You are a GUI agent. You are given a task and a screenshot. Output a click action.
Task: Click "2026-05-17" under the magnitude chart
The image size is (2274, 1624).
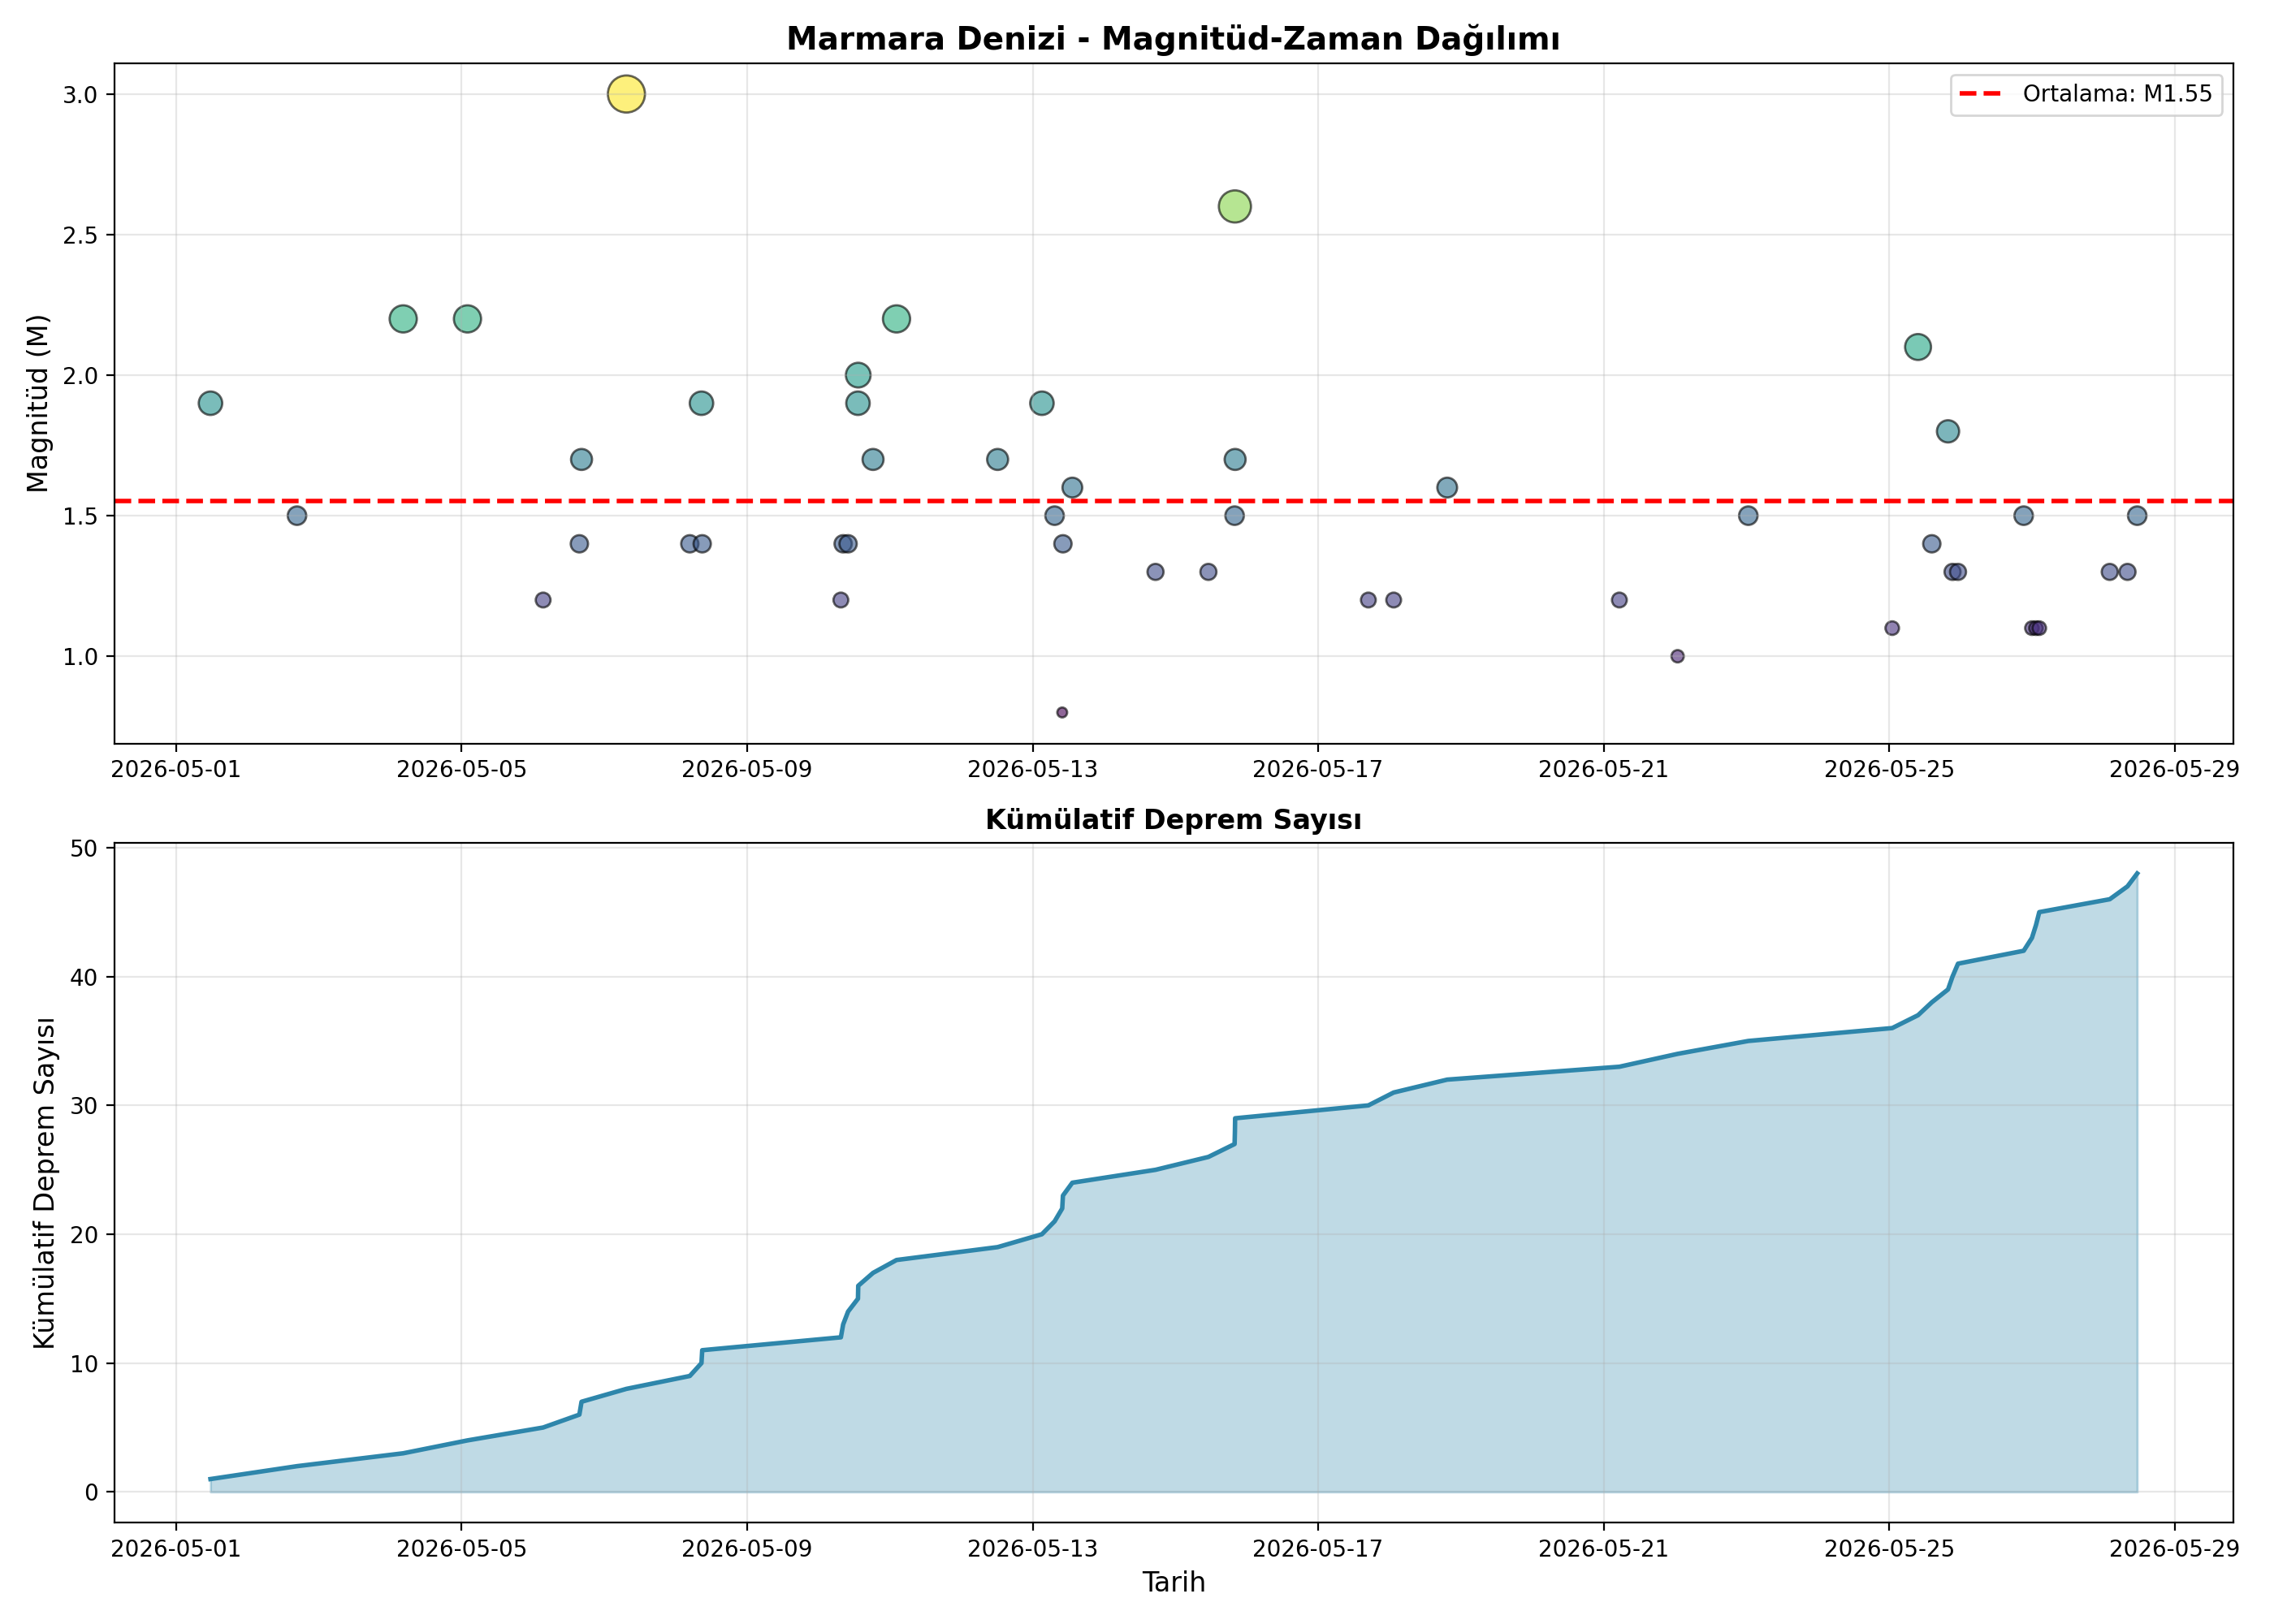[x=1318, y=769]
